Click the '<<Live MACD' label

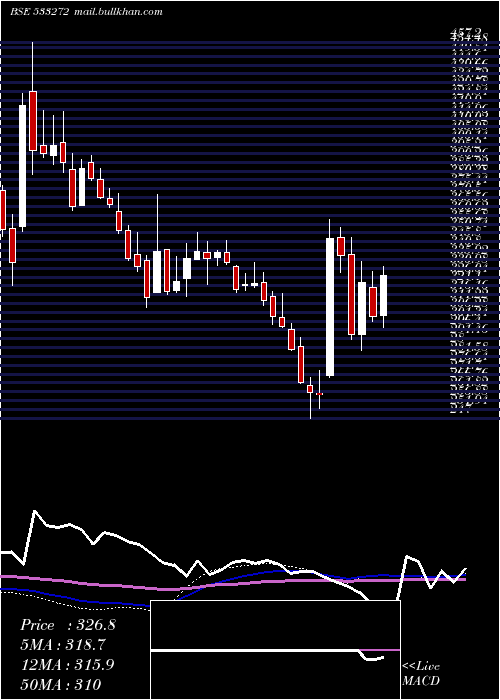(x=421, y=673)
